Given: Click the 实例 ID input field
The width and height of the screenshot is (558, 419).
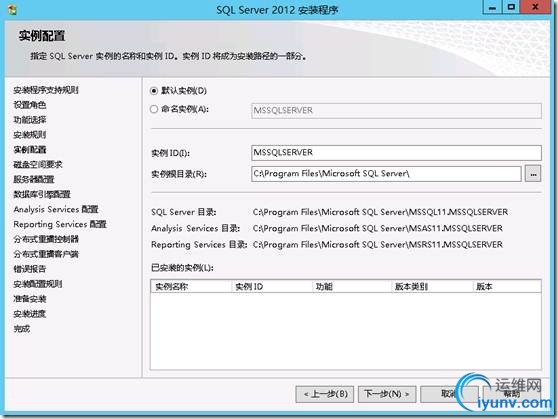Looking at the screenshot, I should click(396, 153).
